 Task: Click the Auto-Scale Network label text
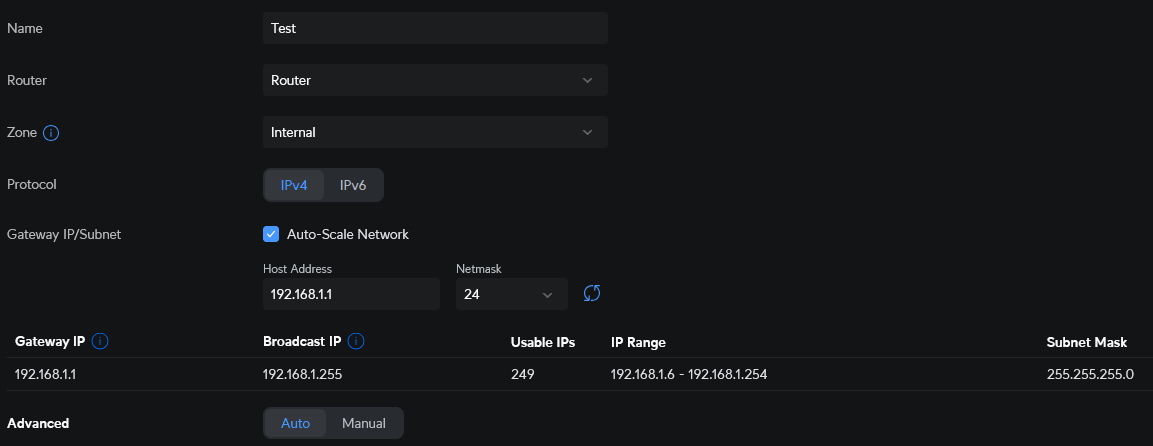(348, 234)
